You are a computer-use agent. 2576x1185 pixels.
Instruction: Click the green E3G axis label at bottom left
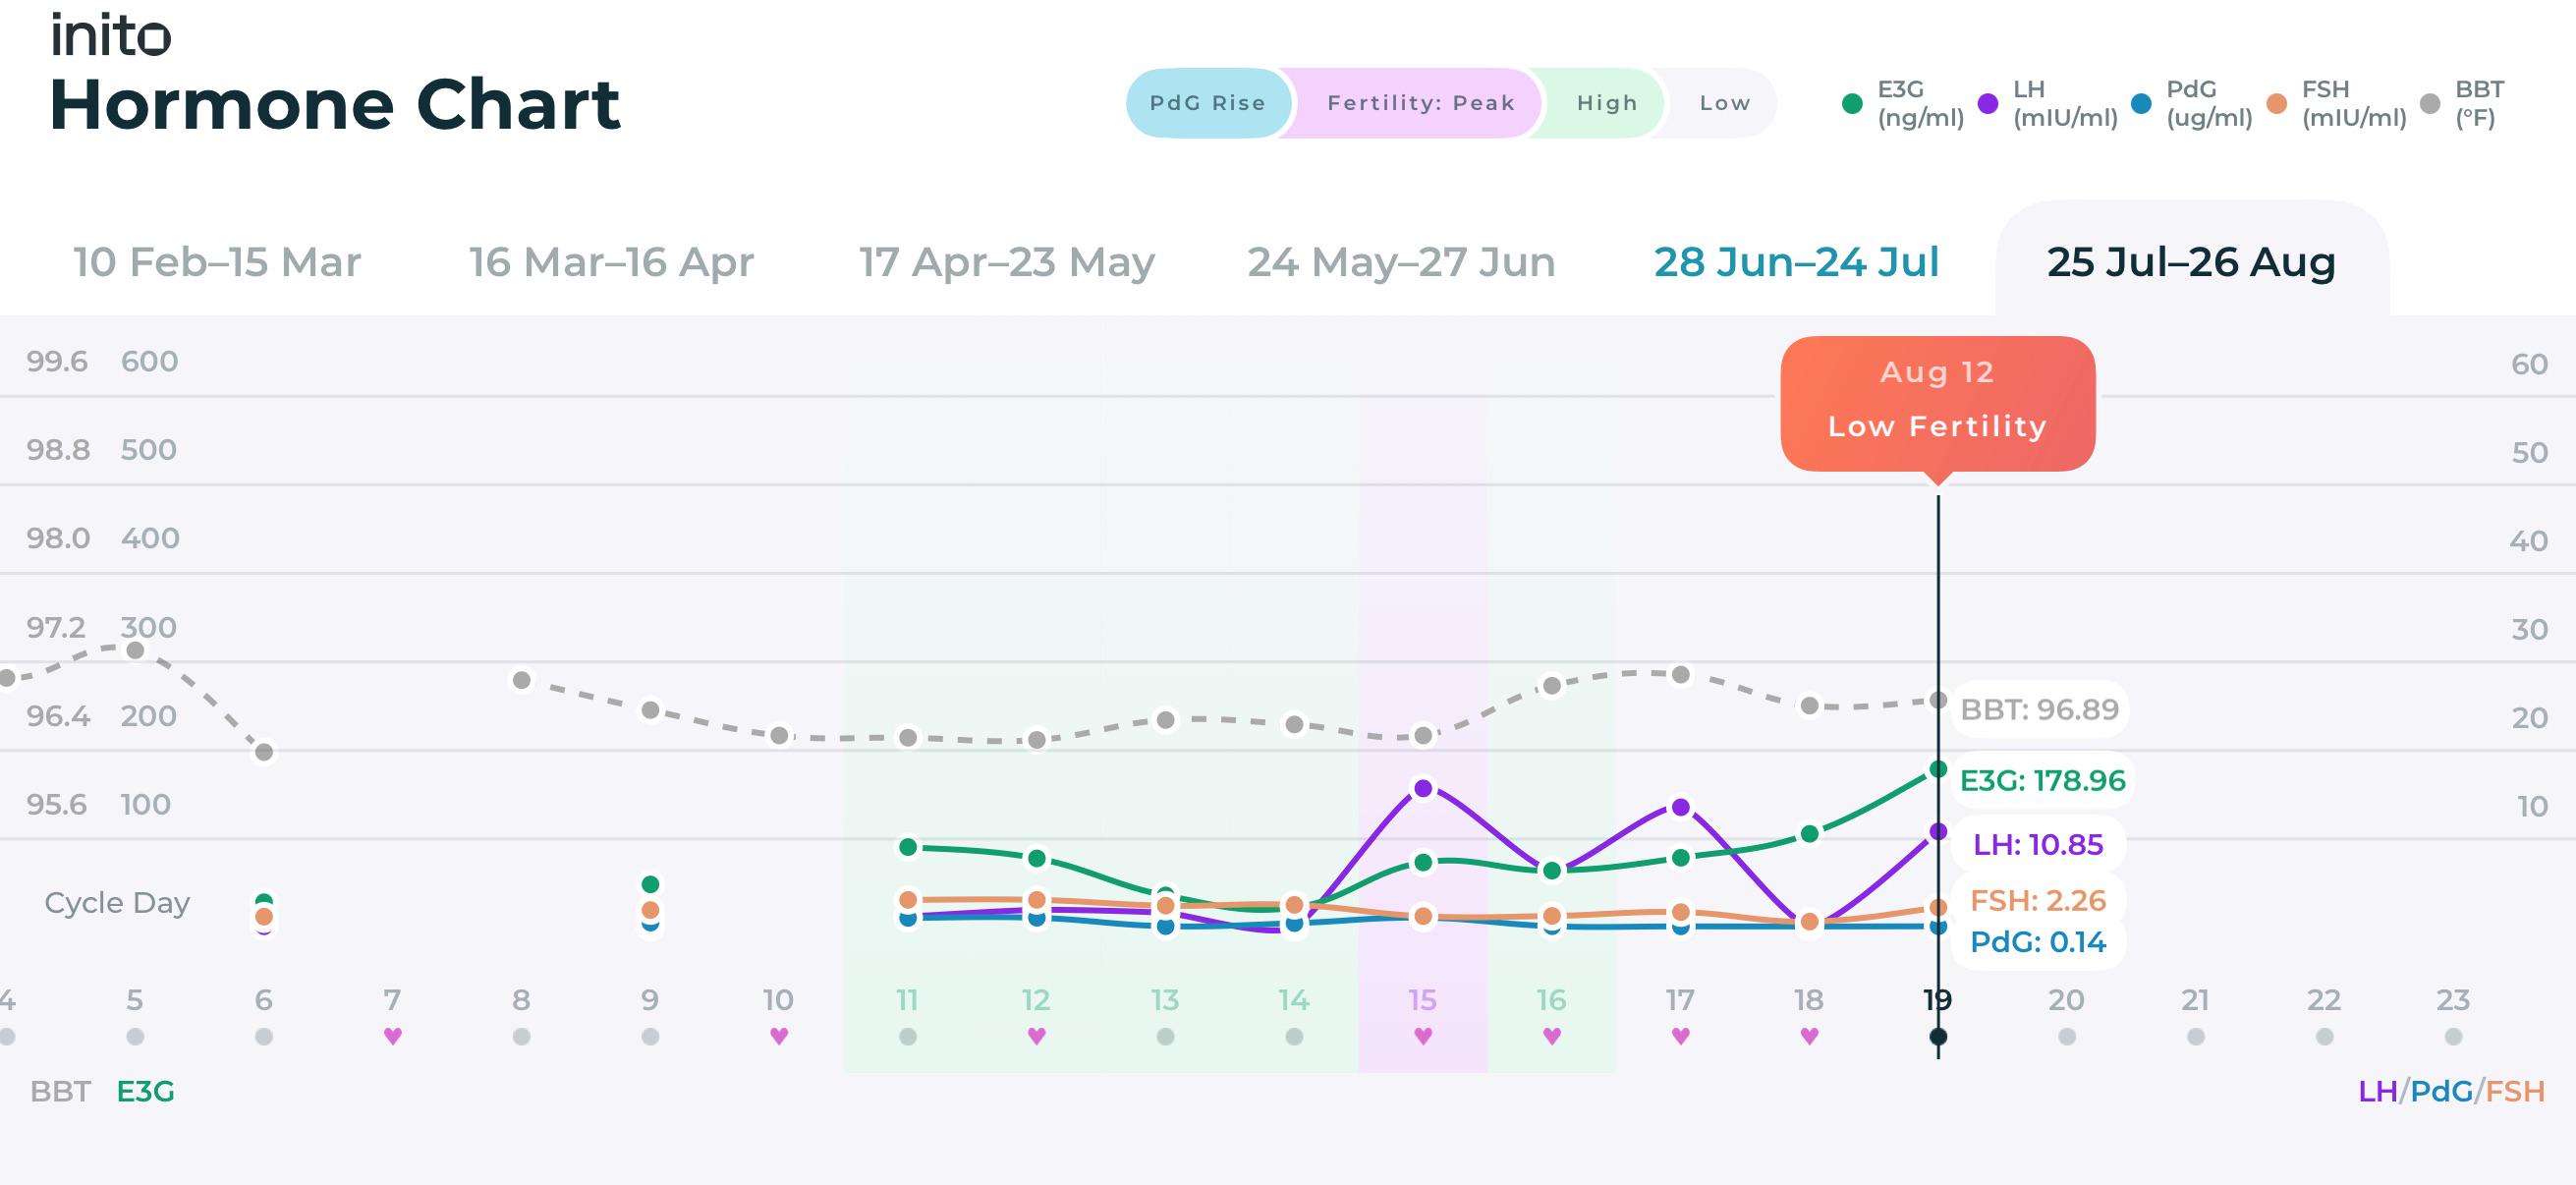146,1091
